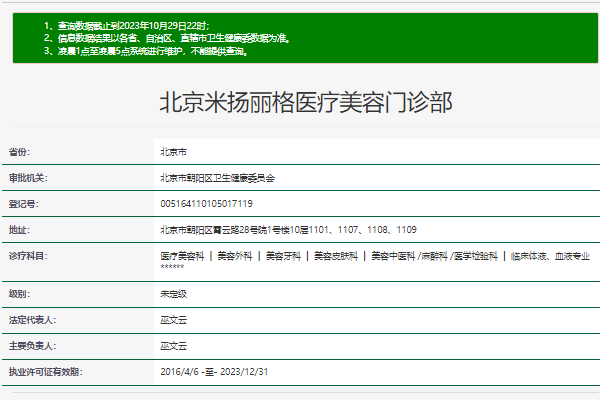The height and width of the screenshot is (400, 600).
Task: Click 美容外科 in the department list
Action: [235, 256]
